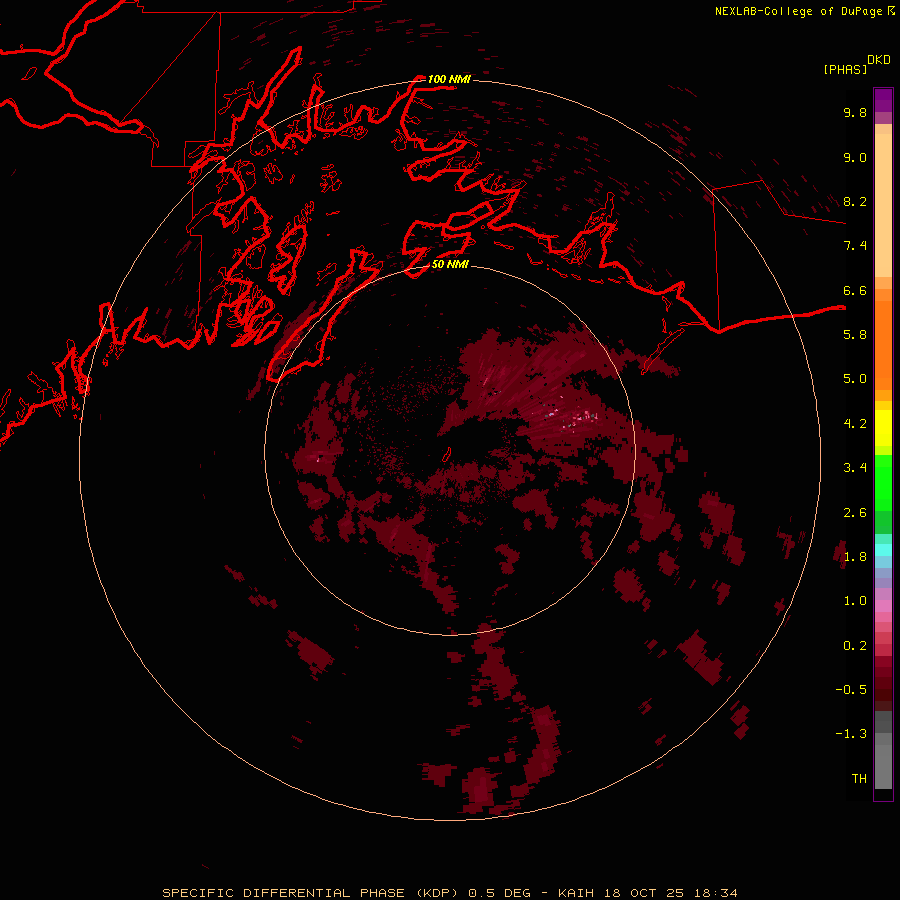
Task: Click the DKD legend title
Action: [878, 60]
